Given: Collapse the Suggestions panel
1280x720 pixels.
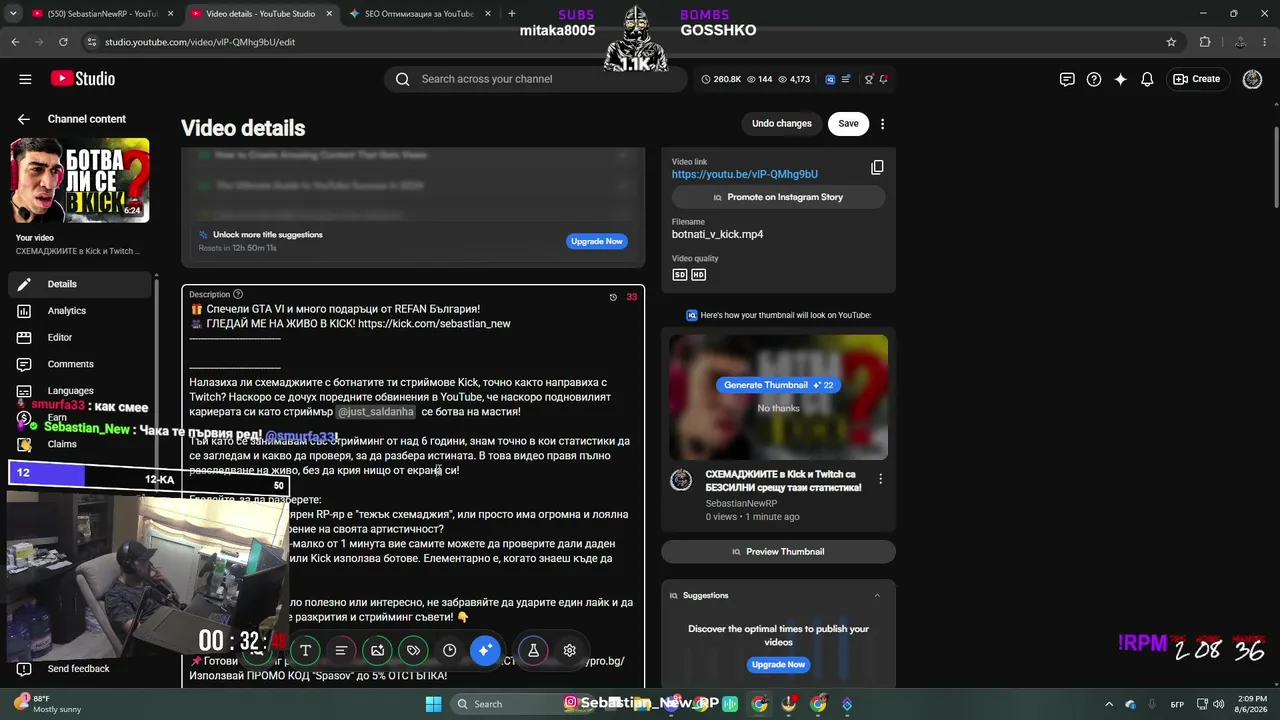Looking at the screenshot, I should coord(877,596).
